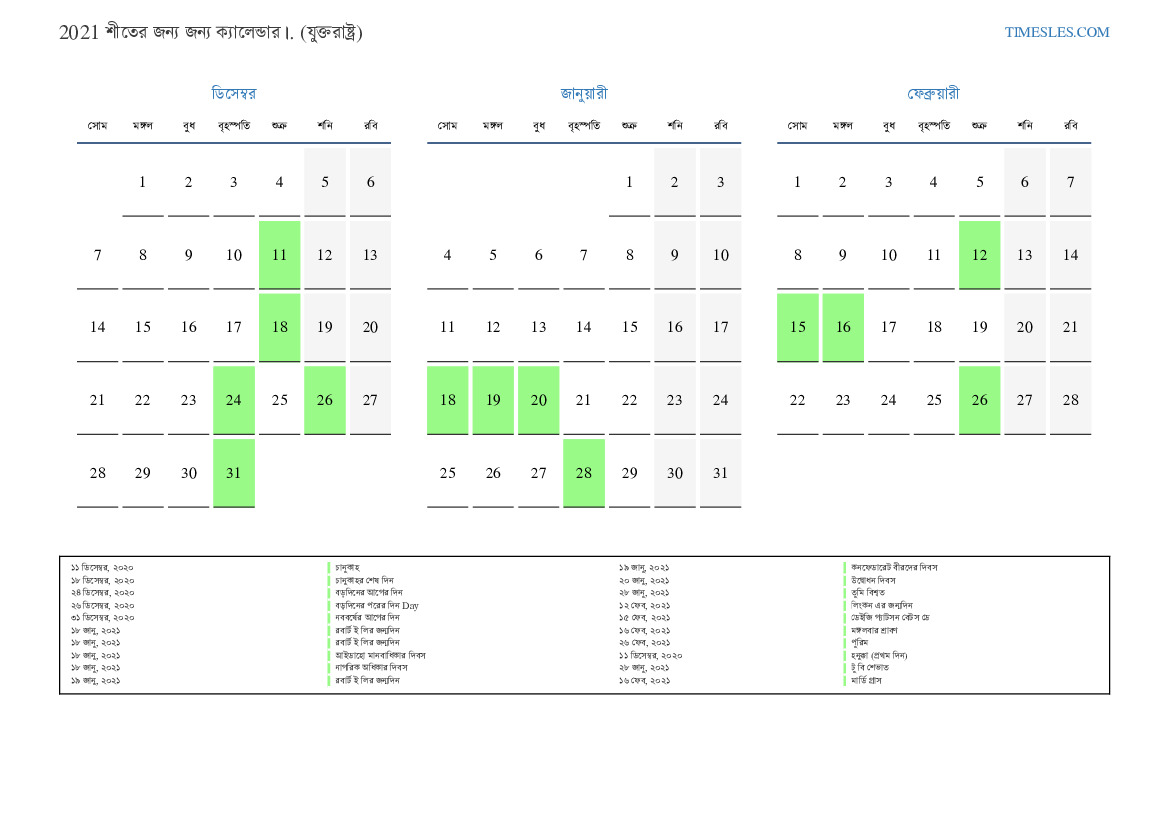Screen dimensions: 1169x827
Task: Click 'উদ্বোধন দিবস' legend entry
Action: click(x=873, y=580)
